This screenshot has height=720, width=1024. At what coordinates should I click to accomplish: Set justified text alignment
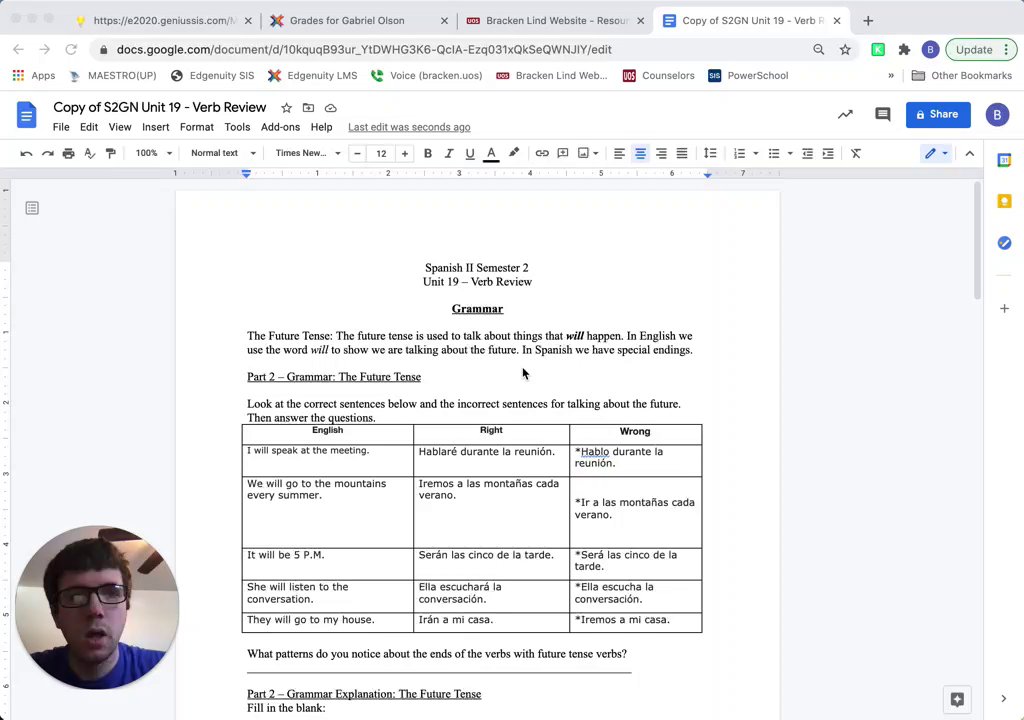coord(682,154)
